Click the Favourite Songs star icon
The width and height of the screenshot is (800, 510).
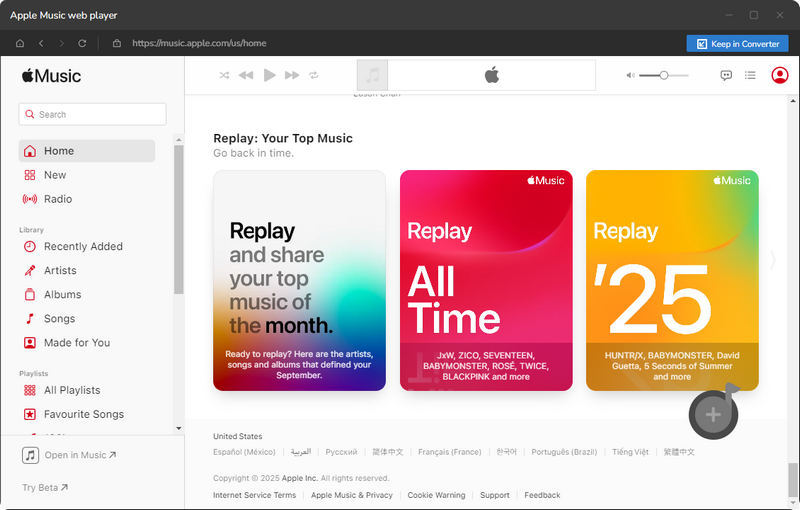pyautogui.click(x=30, y=414)
